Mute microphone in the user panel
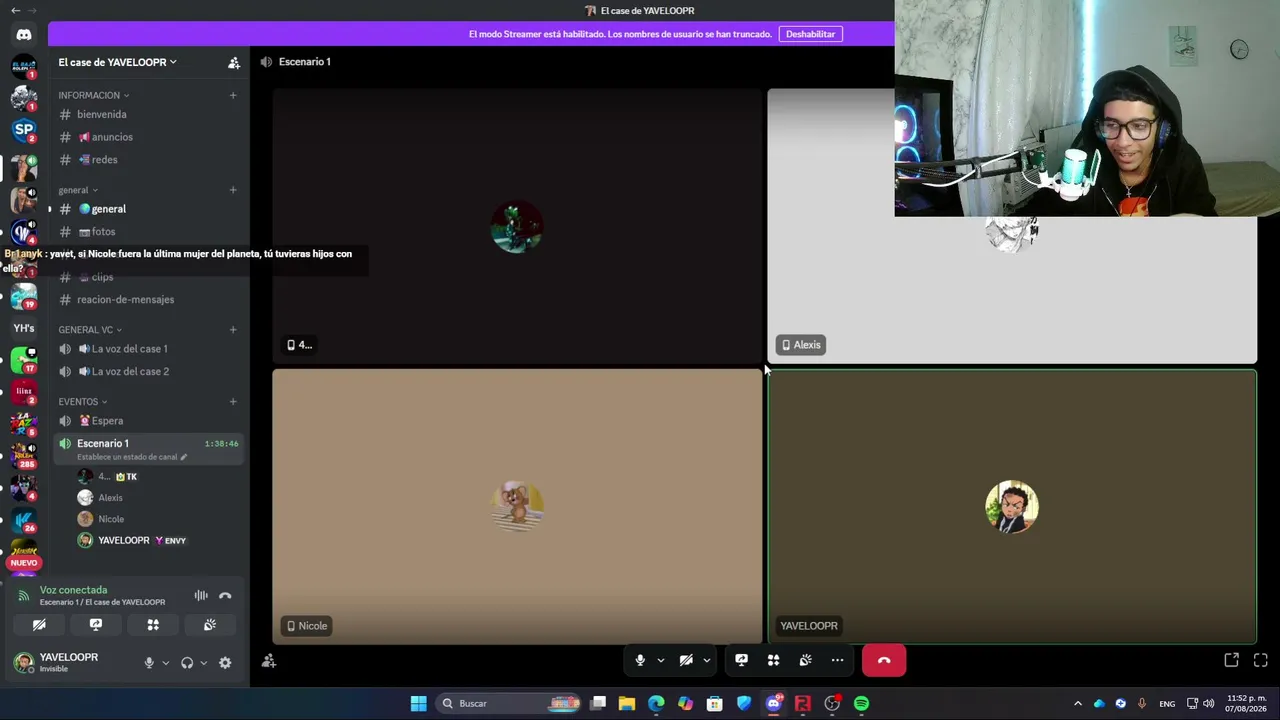 (x=149, y=663)
